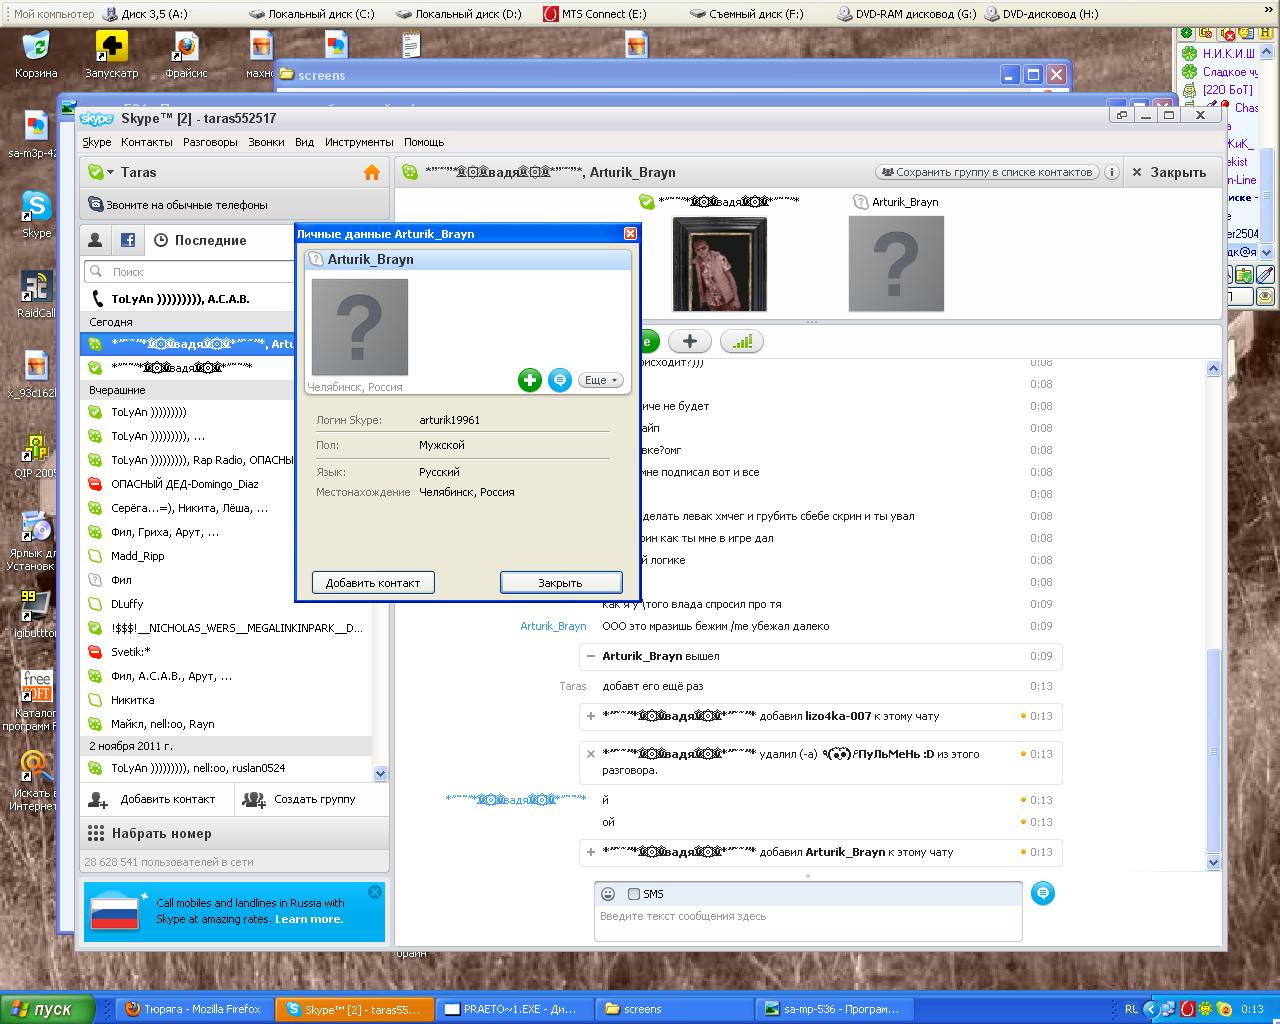Open the Вид menu
The image size is (1280, 1024).
[305, 142]
